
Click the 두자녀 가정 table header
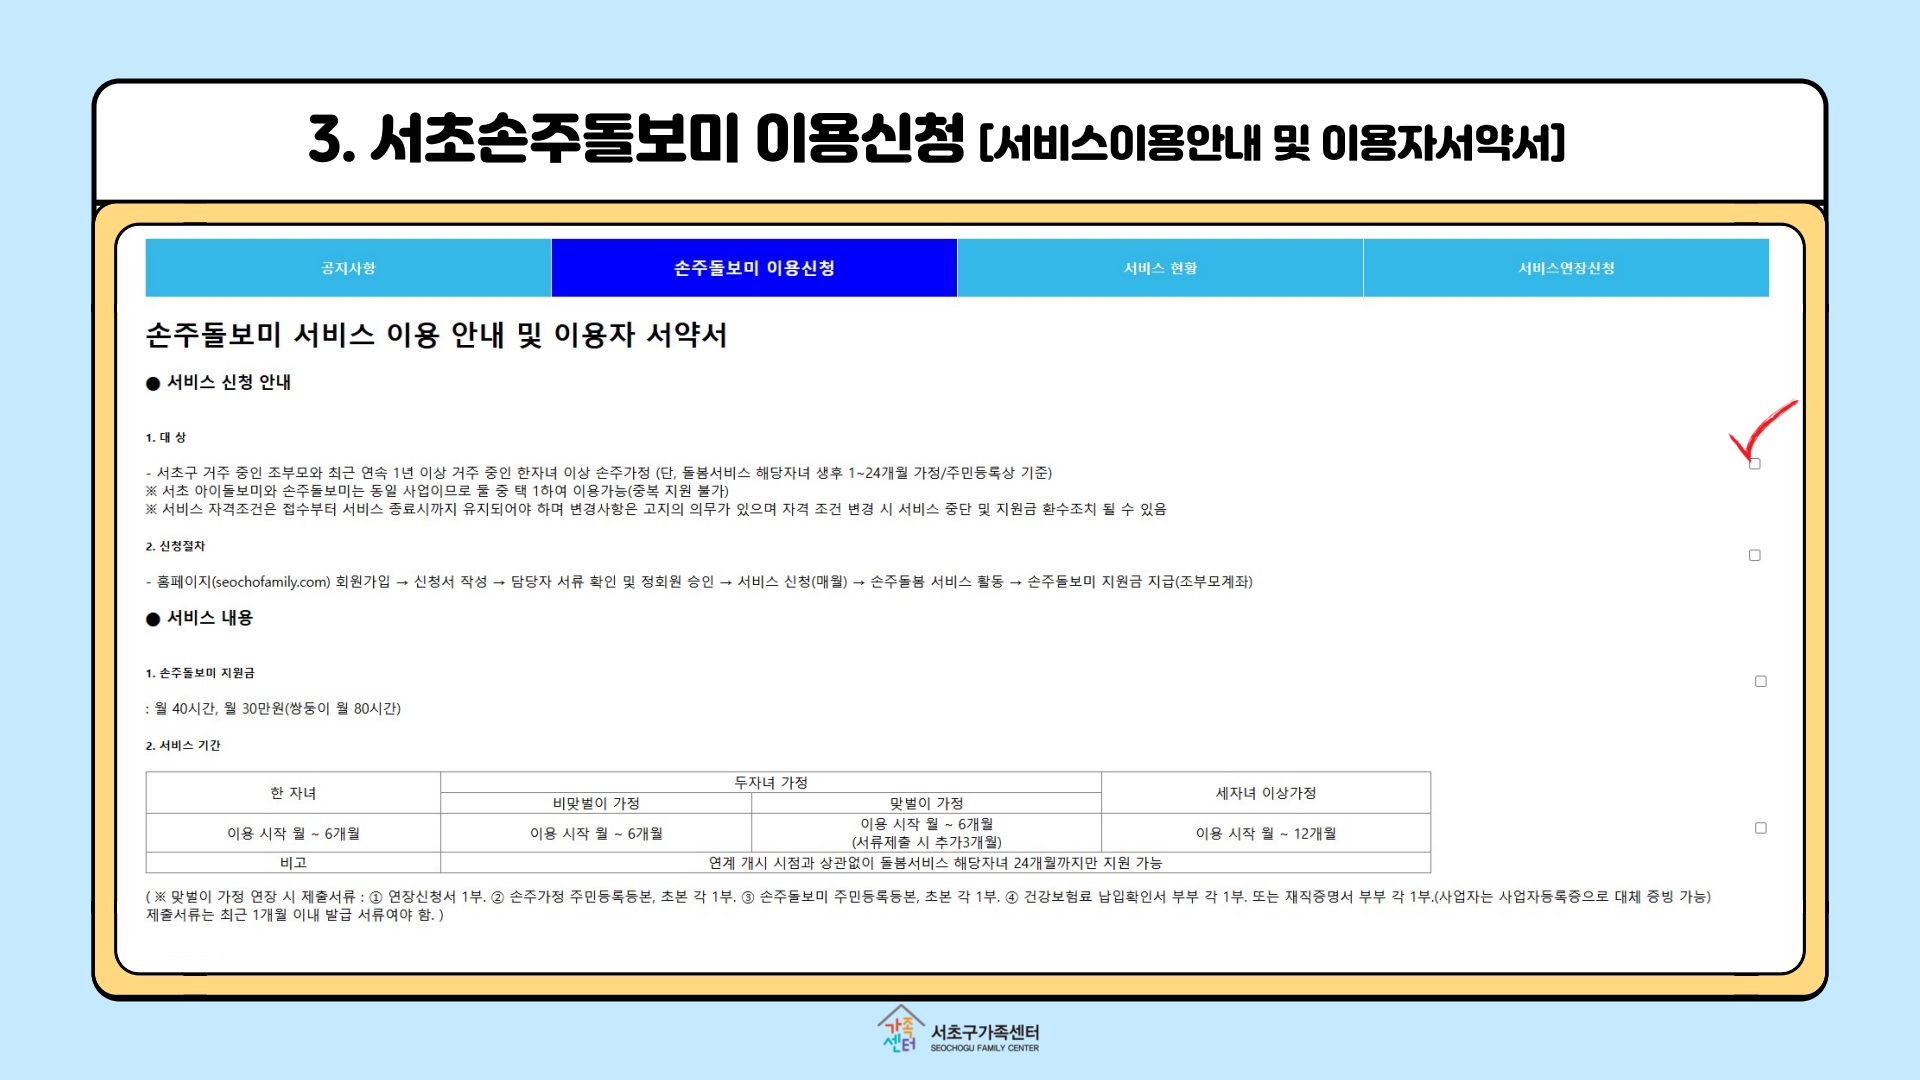(x=770, y=782)
